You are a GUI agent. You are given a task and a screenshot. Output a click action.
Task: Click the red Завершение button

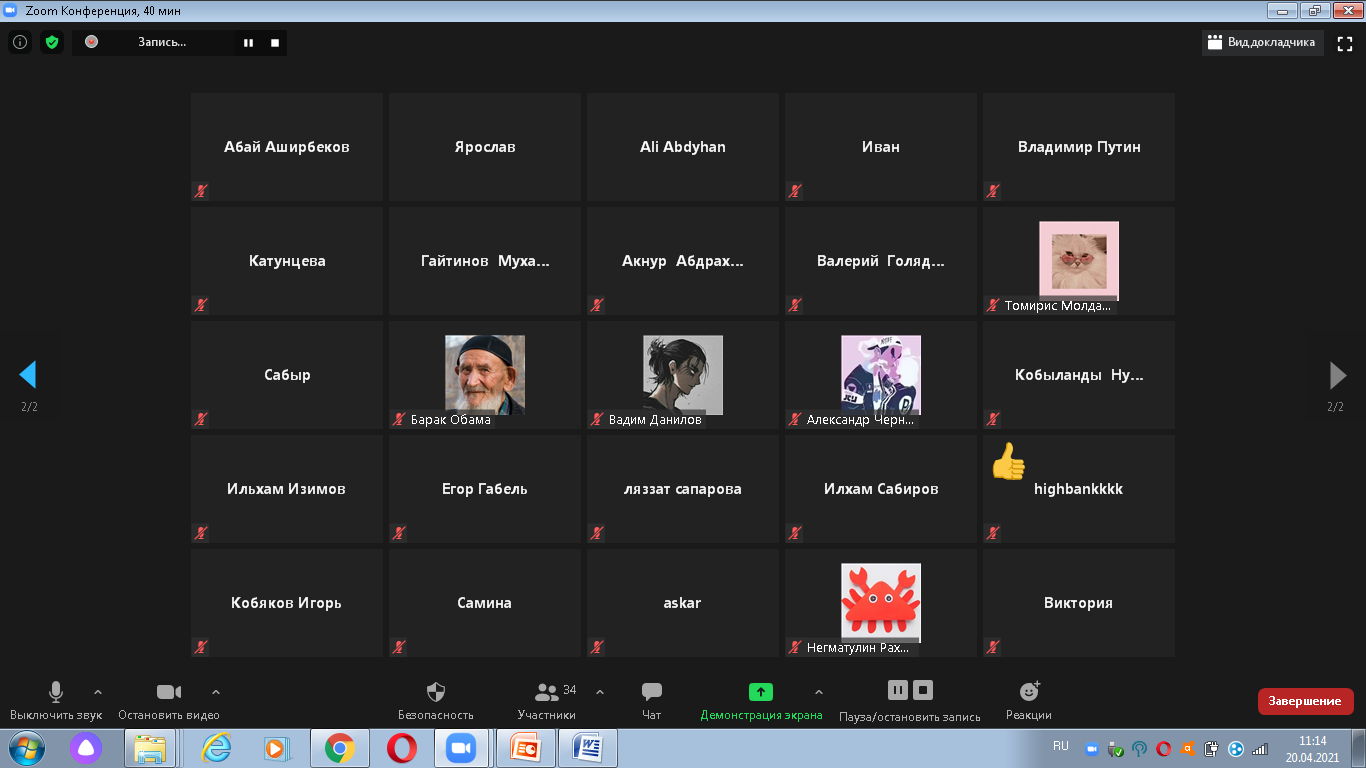pos(1305,701)
